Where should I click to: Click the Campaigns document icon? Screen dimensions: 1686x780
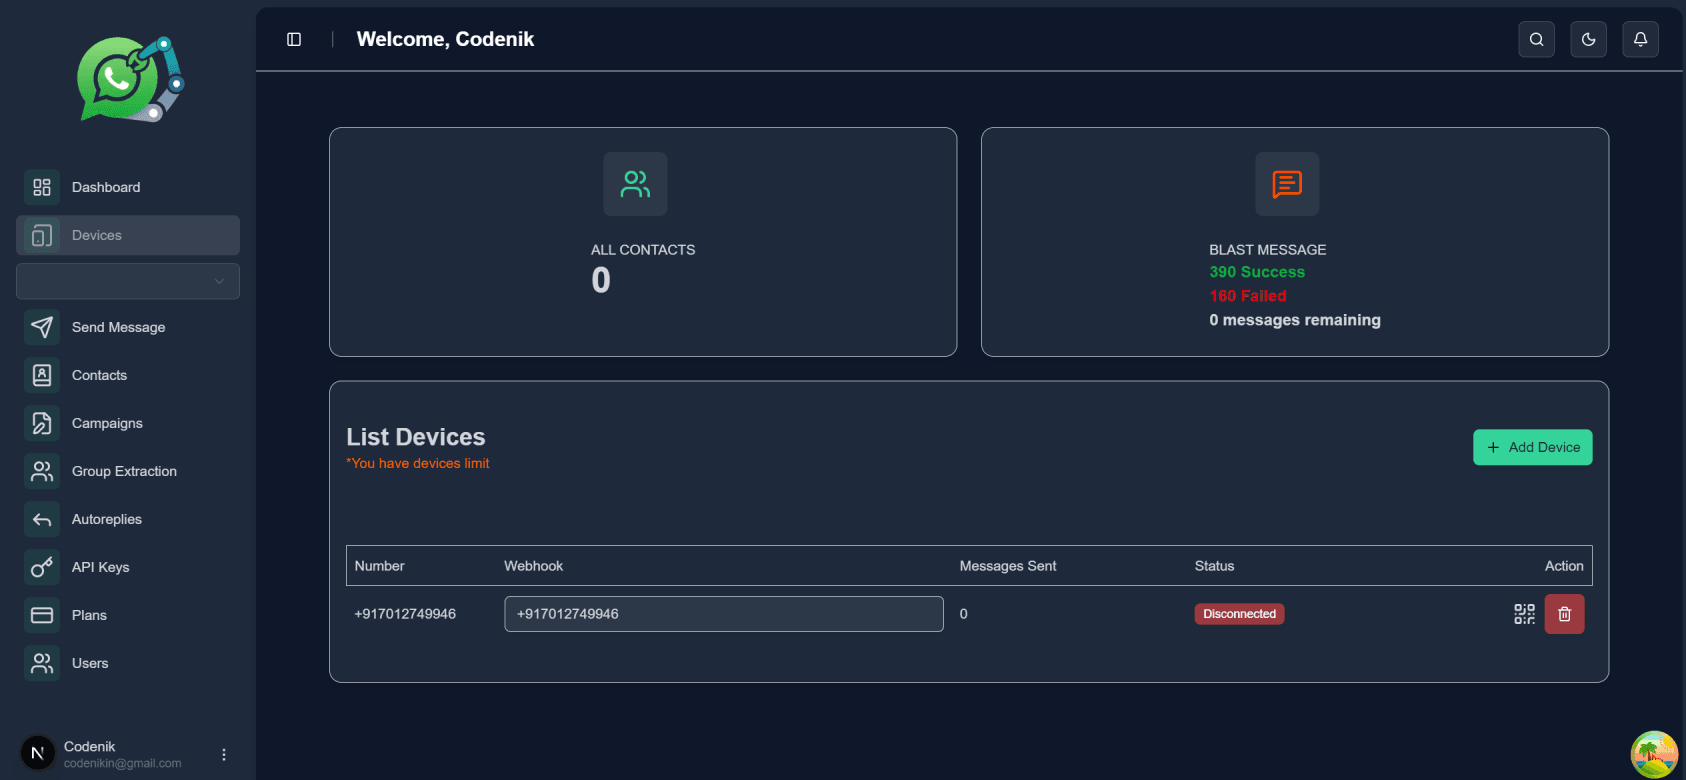point(42,423)
